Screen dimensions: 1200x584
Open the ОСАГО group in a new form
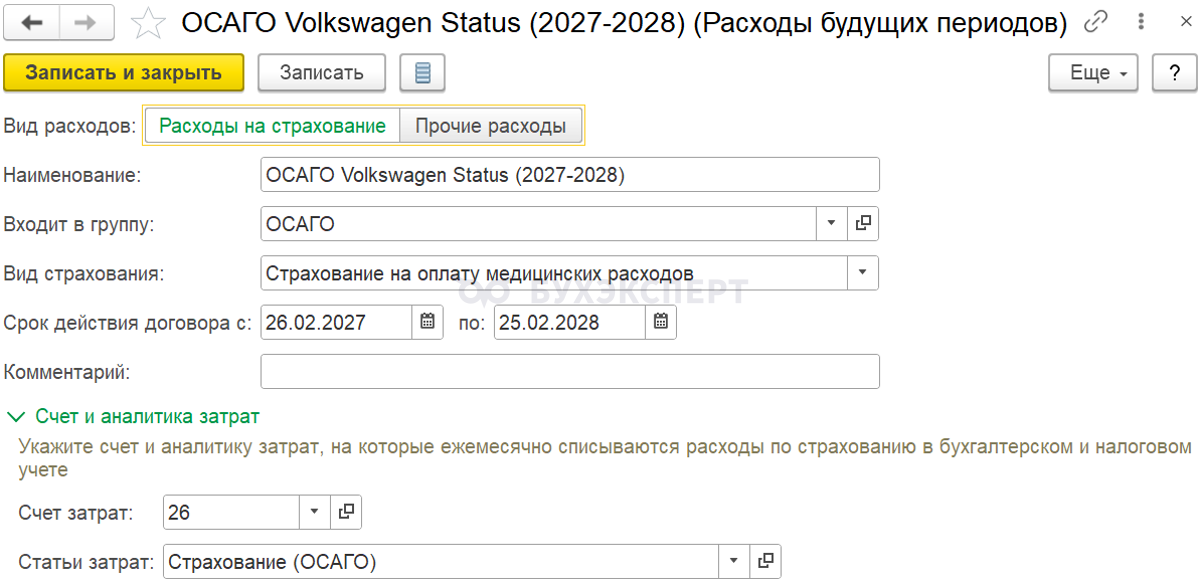[x=863, y=224]
